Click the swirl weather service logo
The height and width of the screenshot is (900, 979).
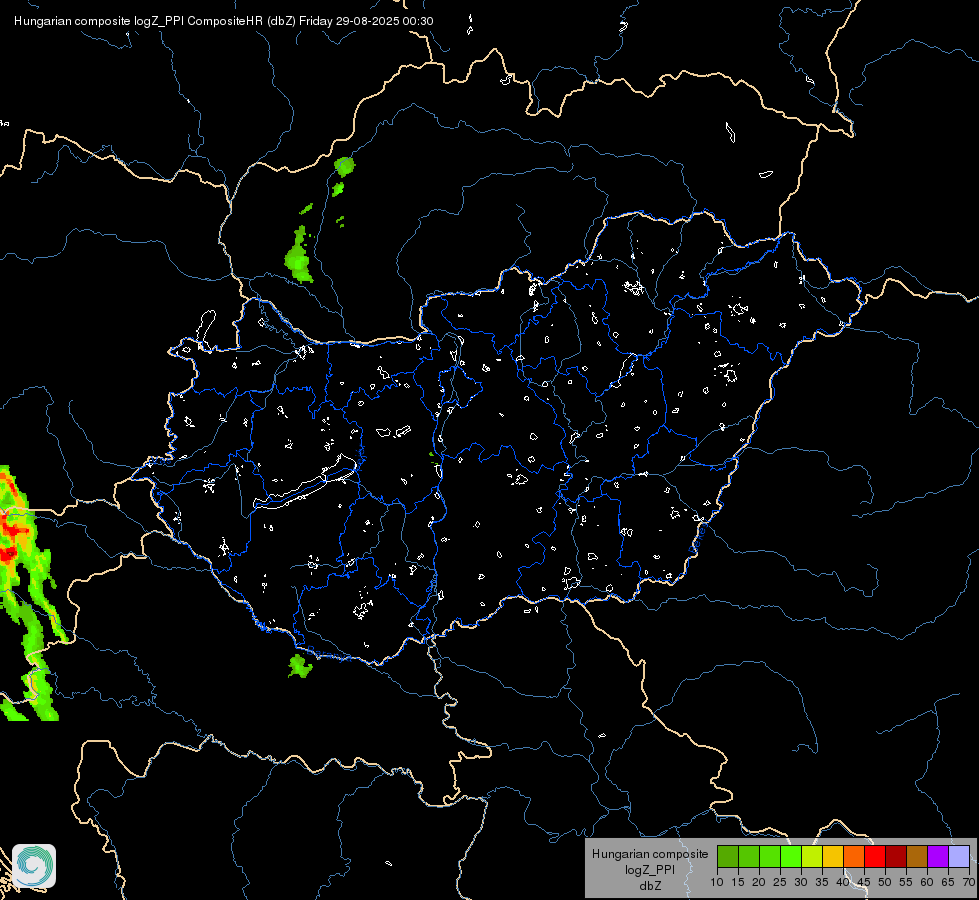[x=34, y=866]
